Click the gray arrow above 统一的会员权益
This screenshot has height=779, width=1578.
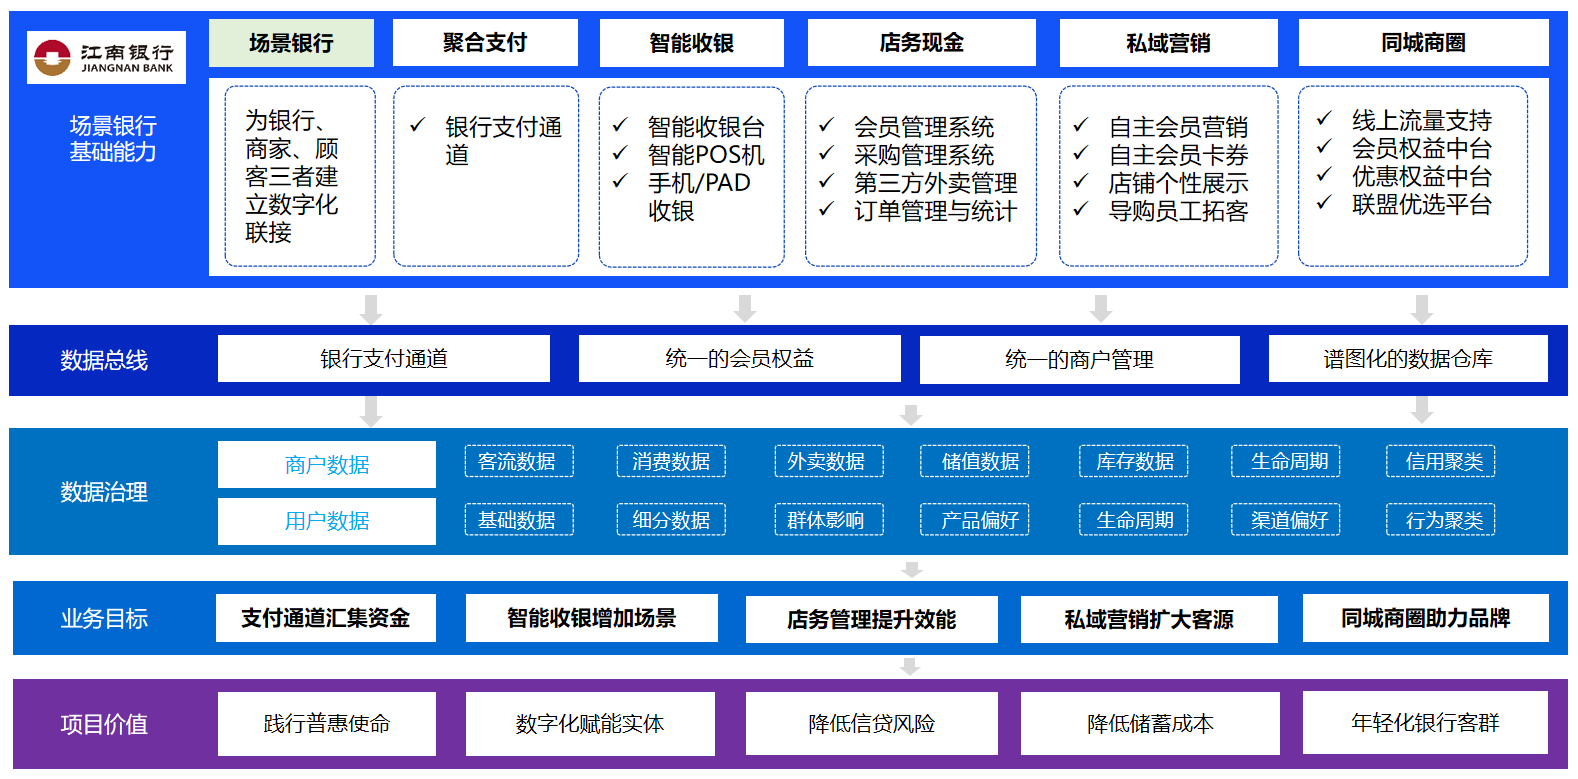click(x=744, y=309)
